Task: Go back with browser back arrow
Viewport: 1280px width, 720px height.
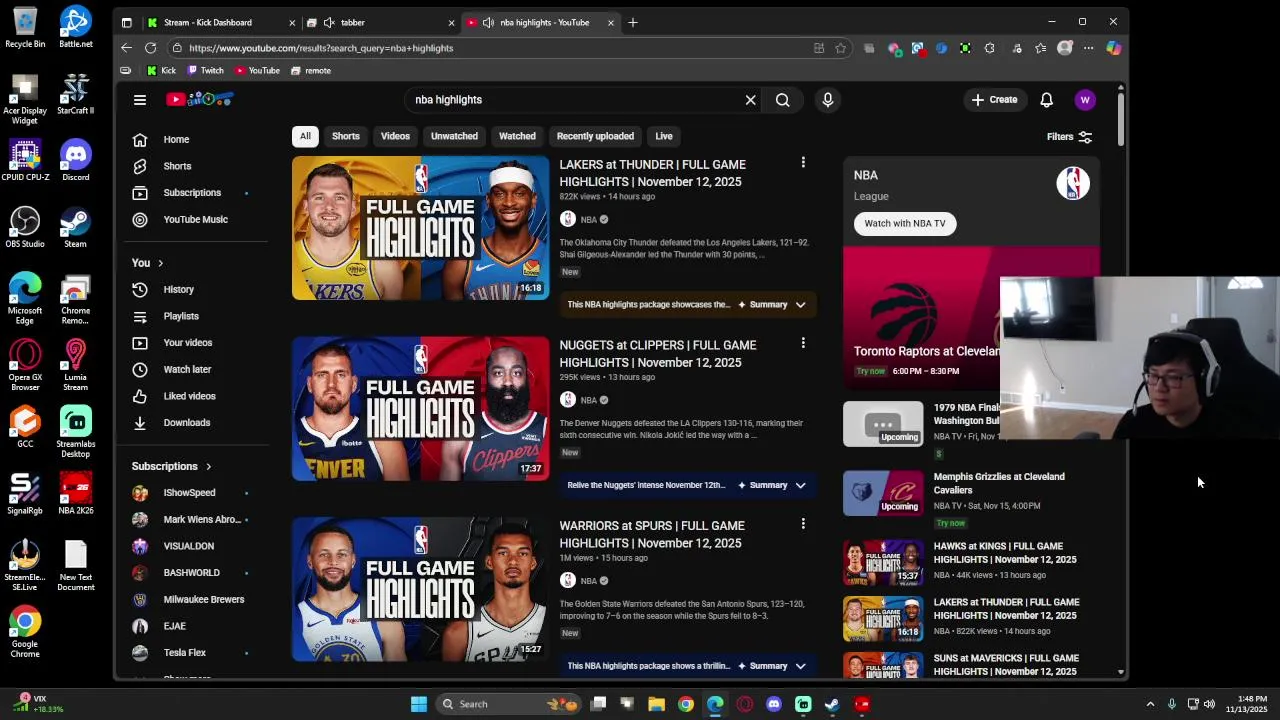Action: tap(126, 48)
